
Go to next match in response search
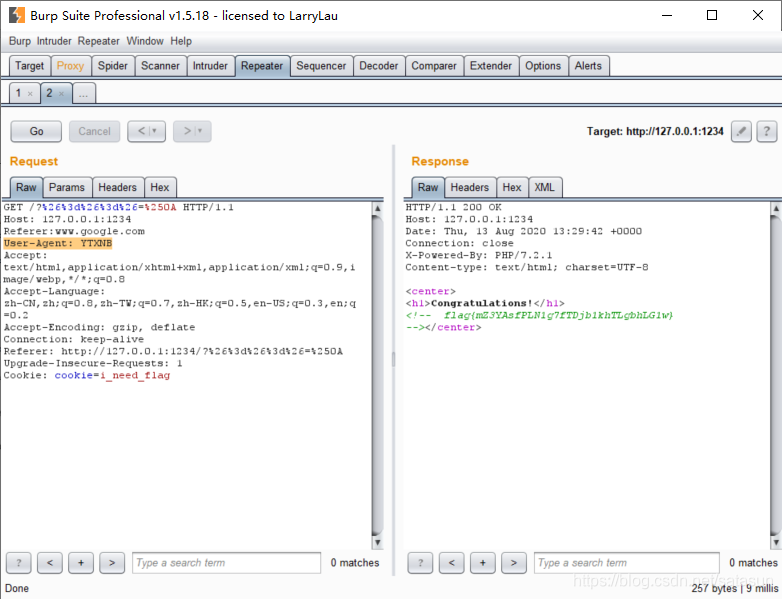tap(514, 563)
